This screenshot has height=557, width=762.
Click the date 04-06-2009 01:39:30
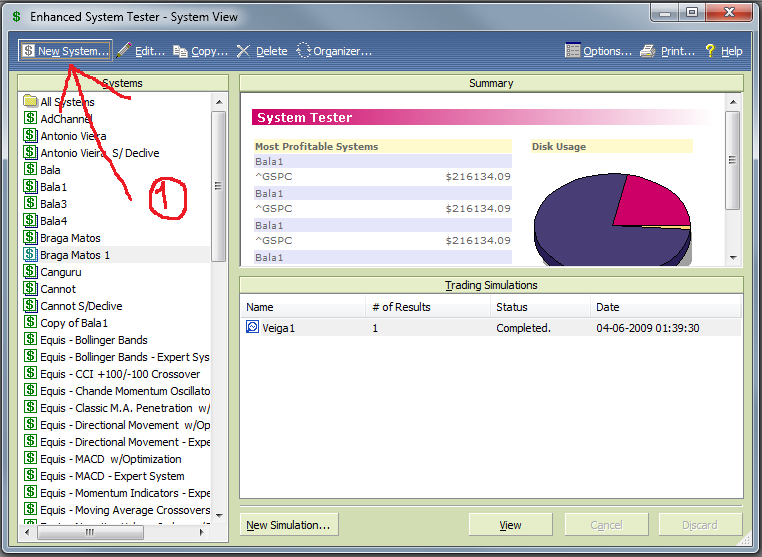coord(648,328)
